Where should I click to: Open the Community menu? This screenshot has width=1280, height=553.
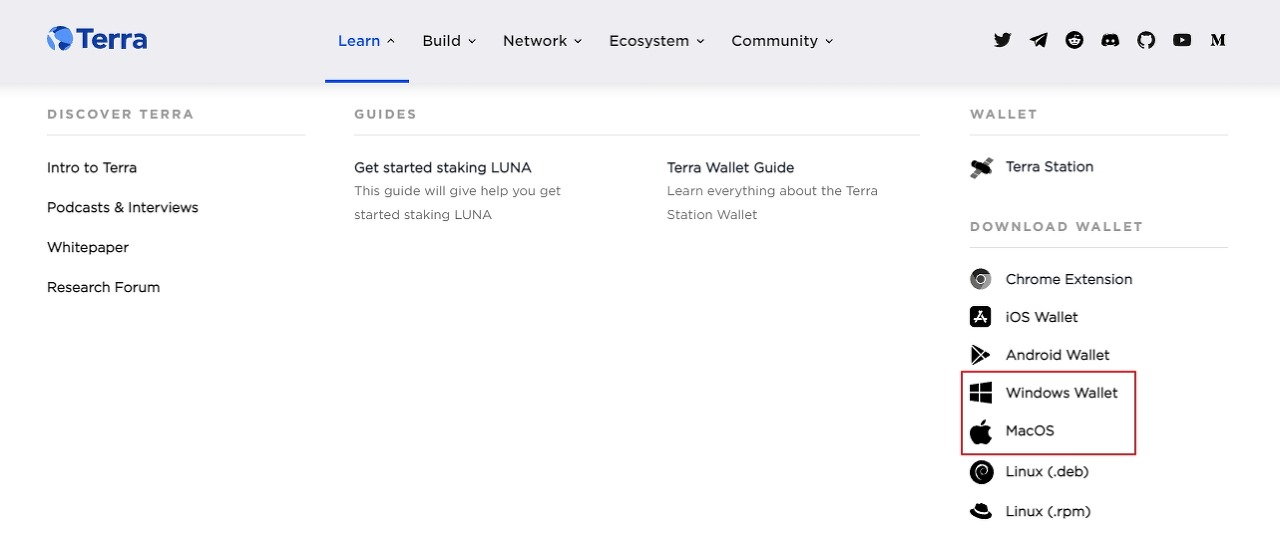[782, 41]
